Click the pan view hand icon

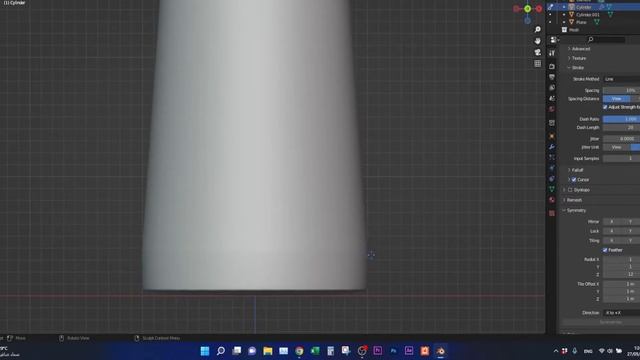coord(538,41)
